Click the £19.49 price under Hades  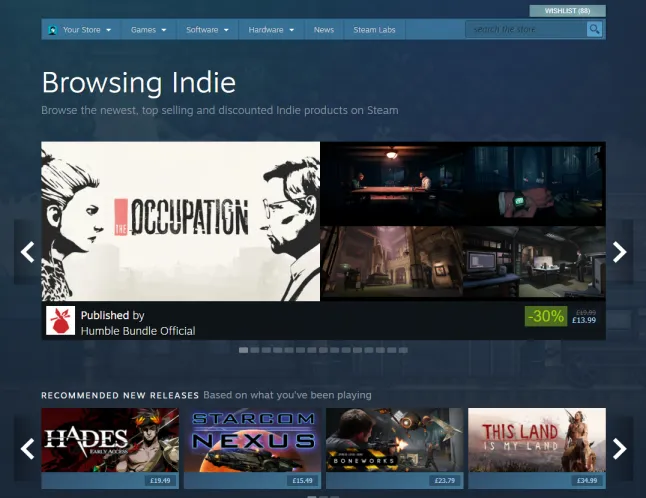click(160, 480)
